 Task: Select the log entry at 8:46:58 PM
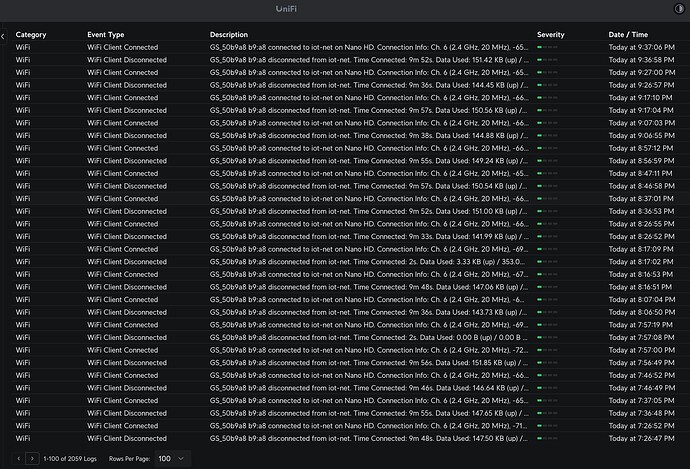tap(350, 186)
